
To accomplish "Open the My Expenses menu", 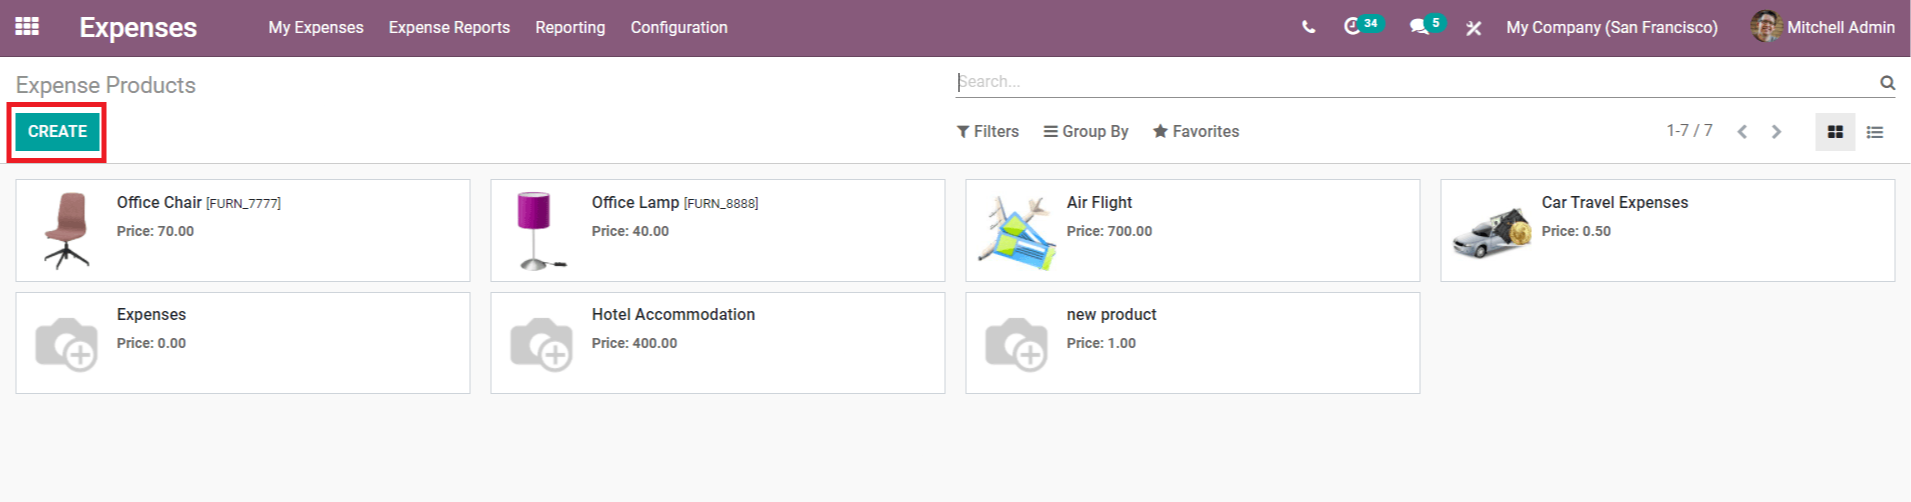I will click(x=315, y=28).
